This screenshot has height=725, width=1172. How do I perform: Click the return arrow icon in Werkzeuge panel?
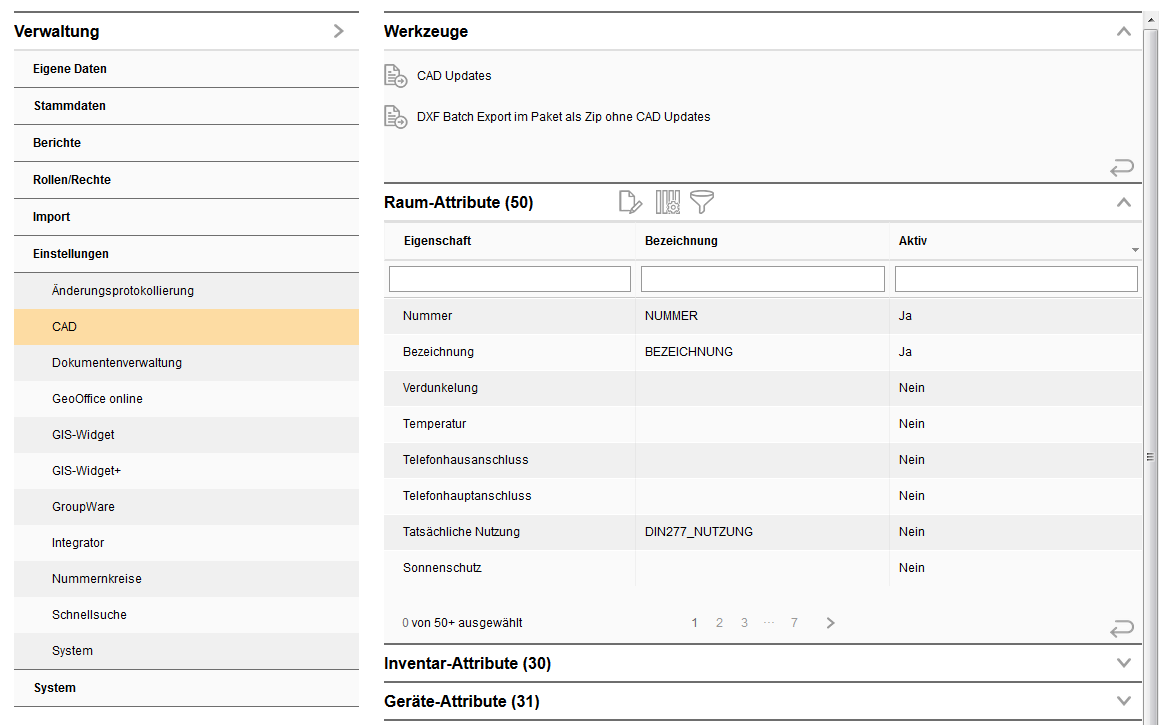click(x=1122, y=168)
